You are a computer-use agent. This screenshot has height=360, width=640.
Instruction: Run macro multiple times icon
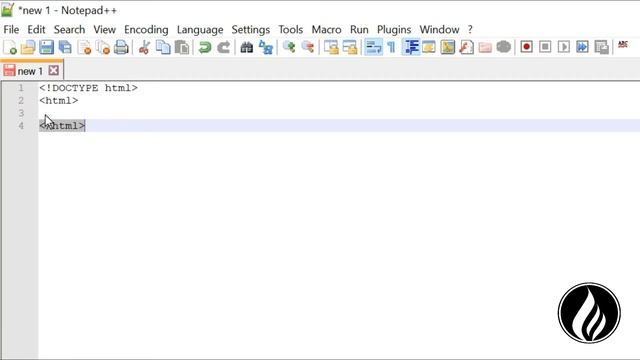tap(582, 47)
